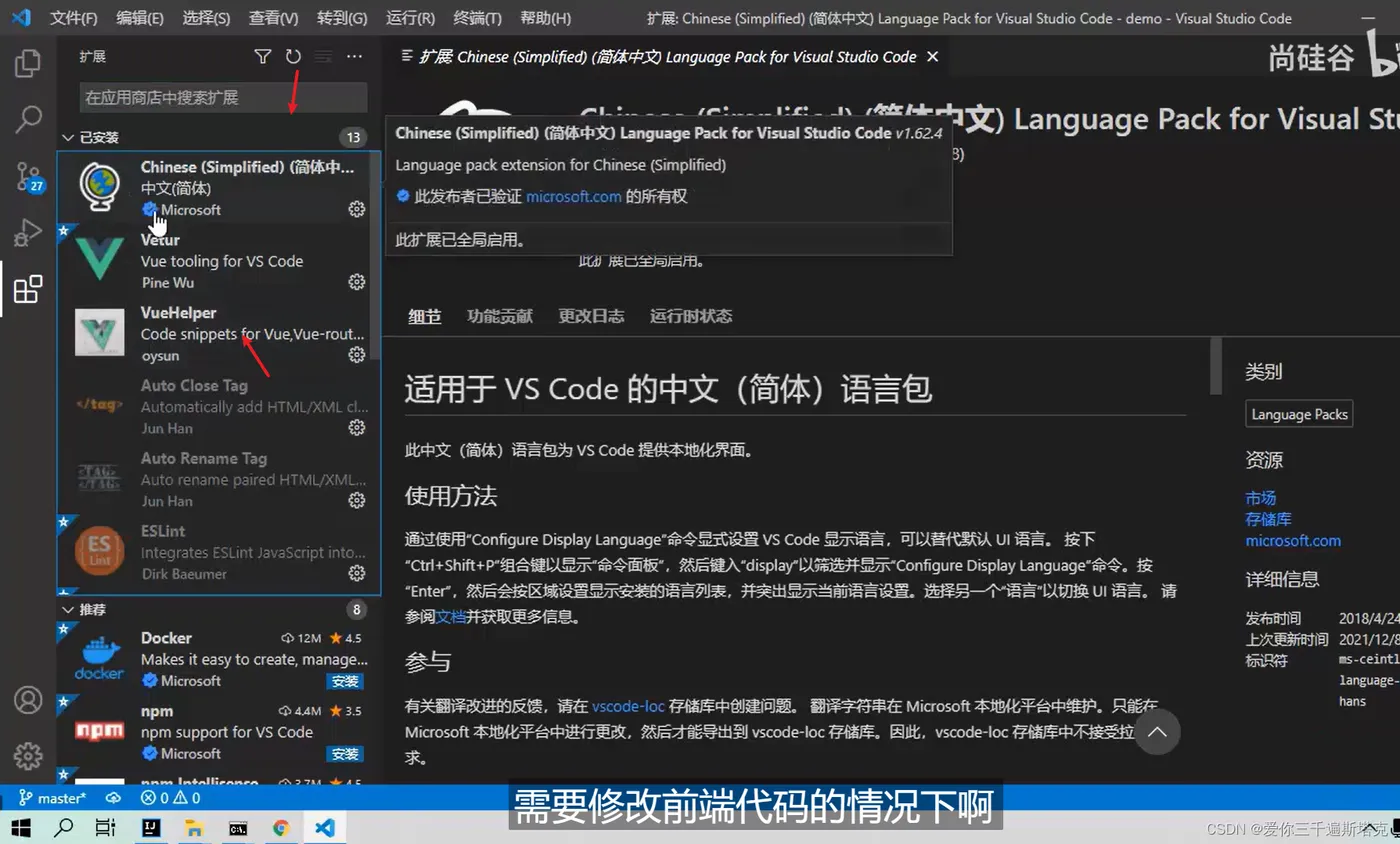Image resolution: width=1400 pixels, height=844 pixels.
Task: Open Windows Start menu
Action: [21, 828]
